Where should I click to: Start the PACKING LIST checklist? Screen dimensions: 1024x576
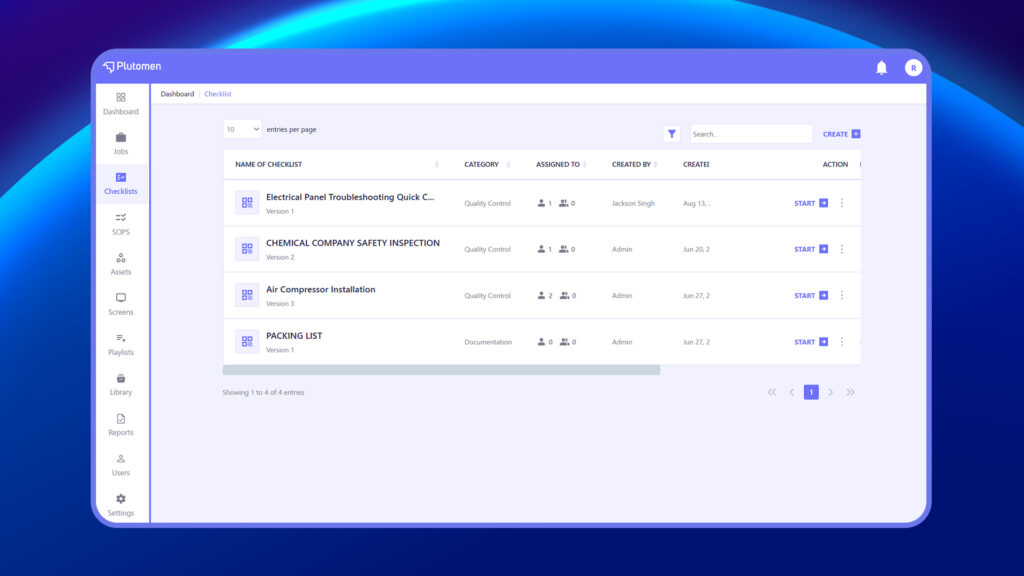click(811, 342)
